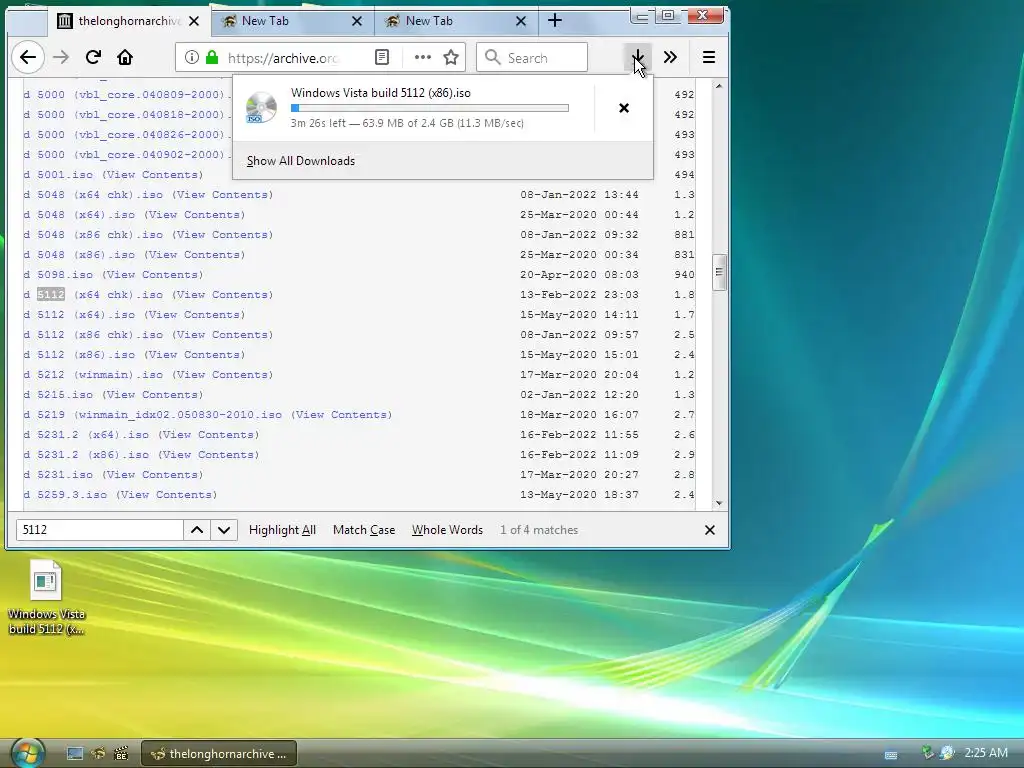This screenshot has height=768, width=1024.
Task: Click the tray icon beside the clock
Action: click(947, 753)
